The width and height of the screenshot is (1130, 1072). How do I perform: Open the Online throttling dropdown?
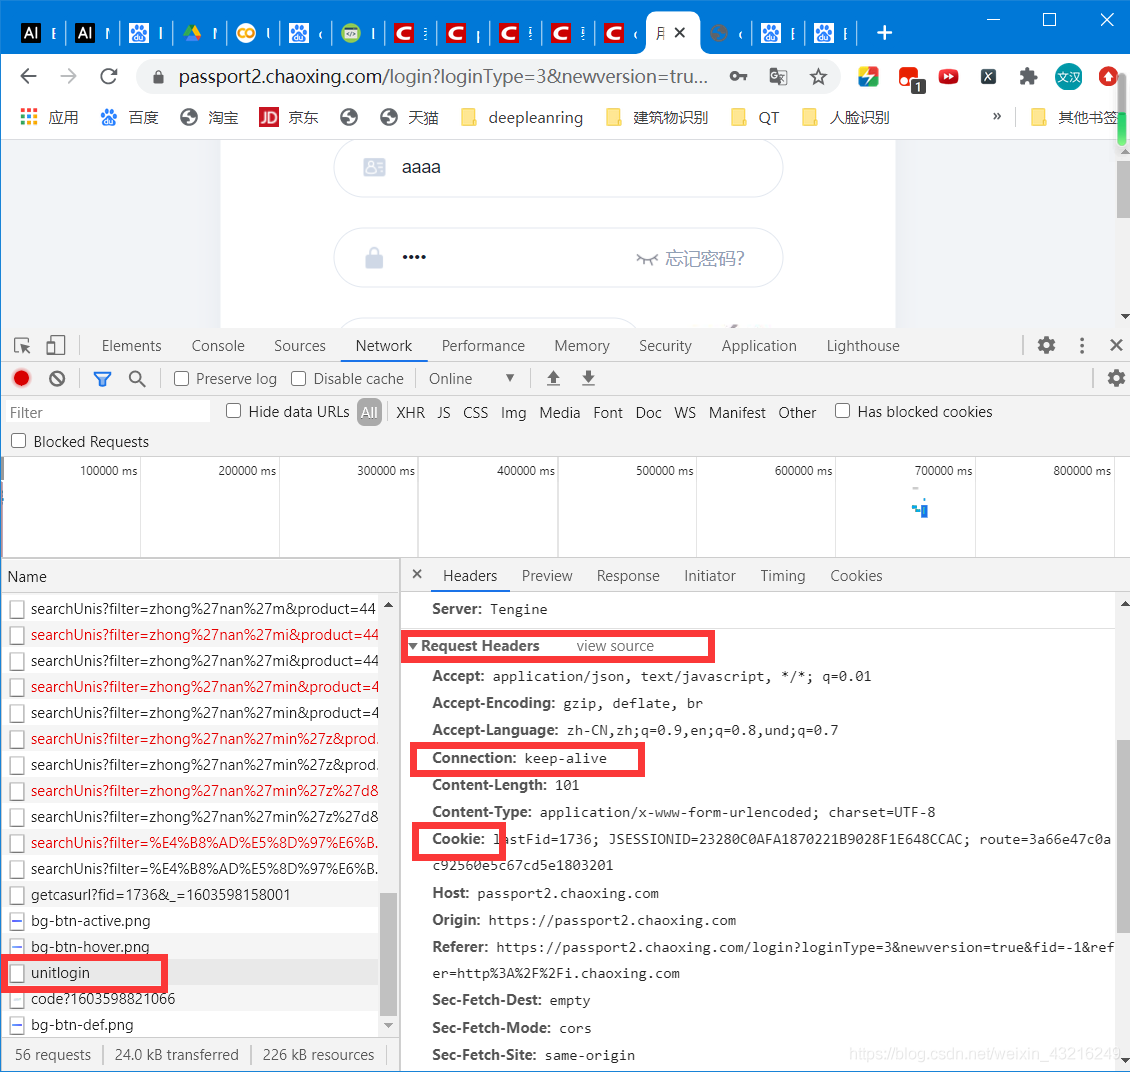tap(471, 379)
